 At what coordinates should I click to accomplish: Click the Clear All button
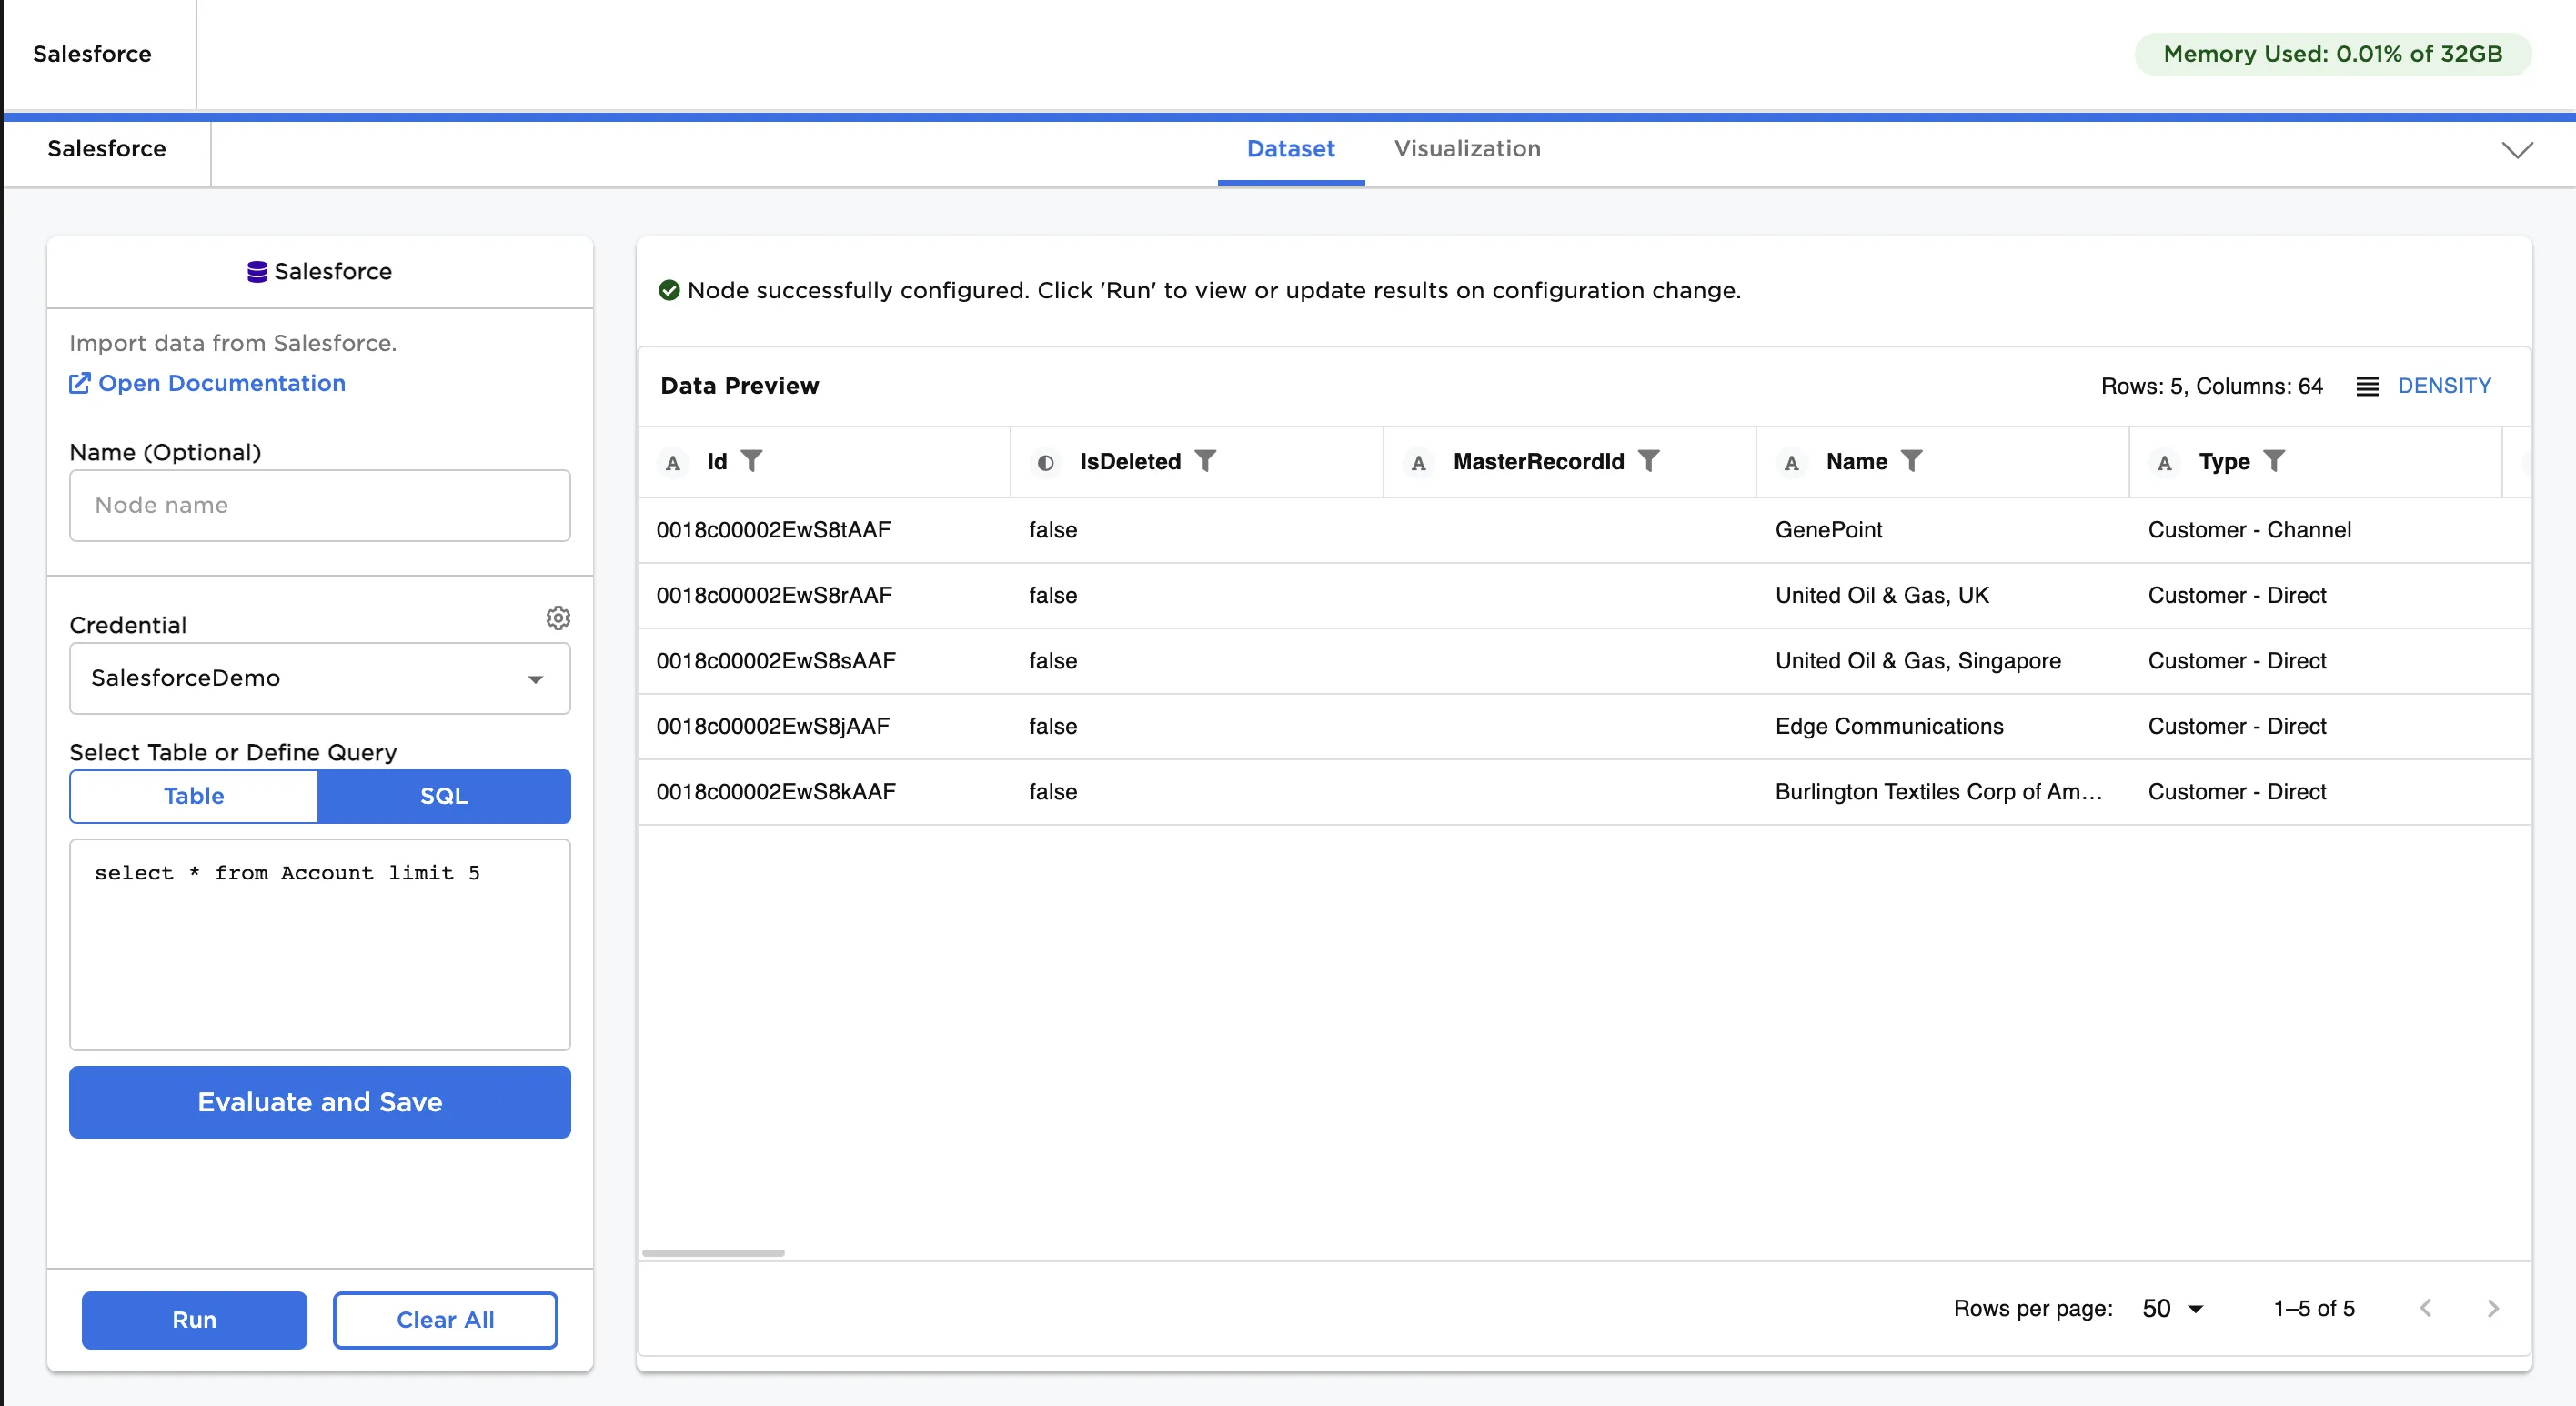click(445, 1320)
